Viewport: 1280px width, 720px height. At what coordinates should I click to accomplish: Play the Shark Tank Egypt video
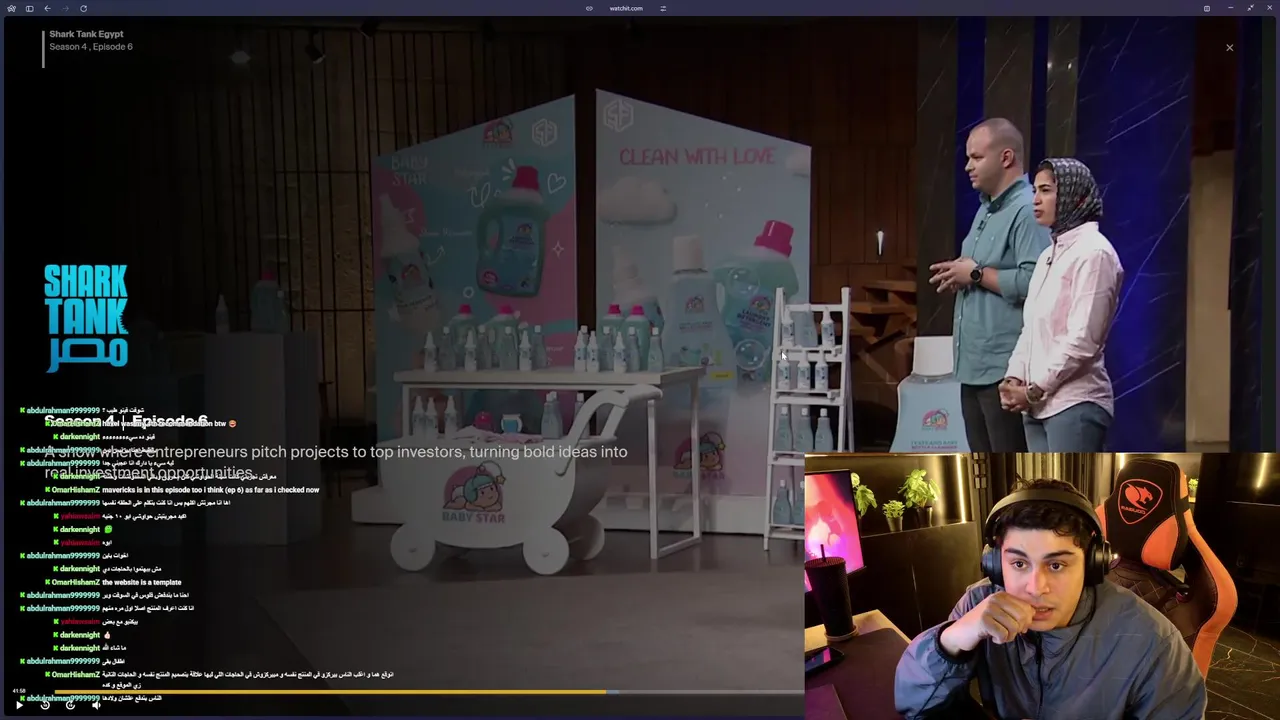pyautogui.click(x=19, y=705)
